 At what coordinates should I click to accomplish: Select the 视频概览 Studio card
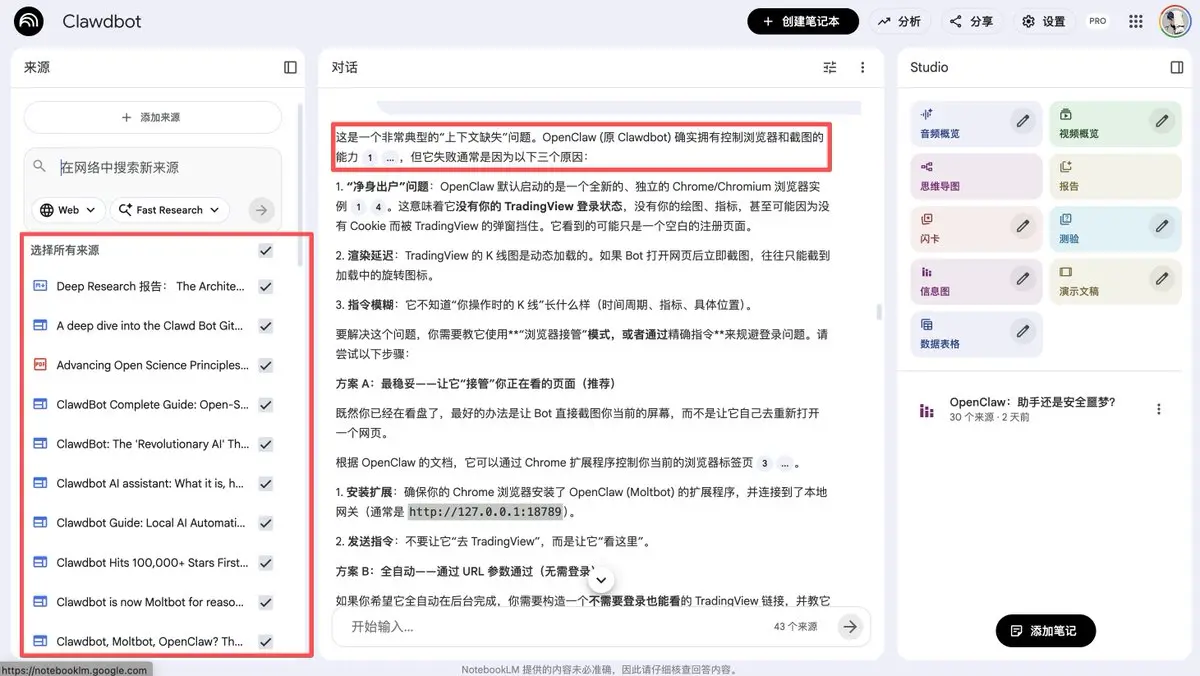1115,123
